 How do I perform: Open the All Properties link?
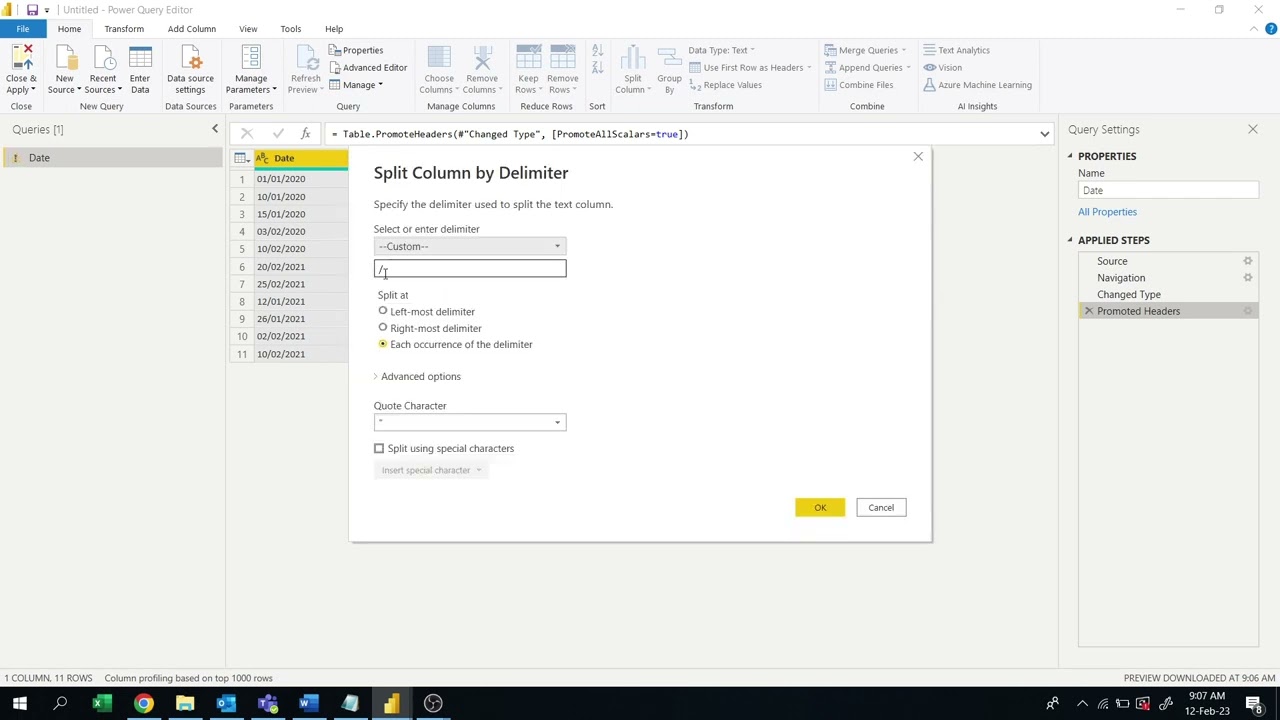coord(1107,212)
